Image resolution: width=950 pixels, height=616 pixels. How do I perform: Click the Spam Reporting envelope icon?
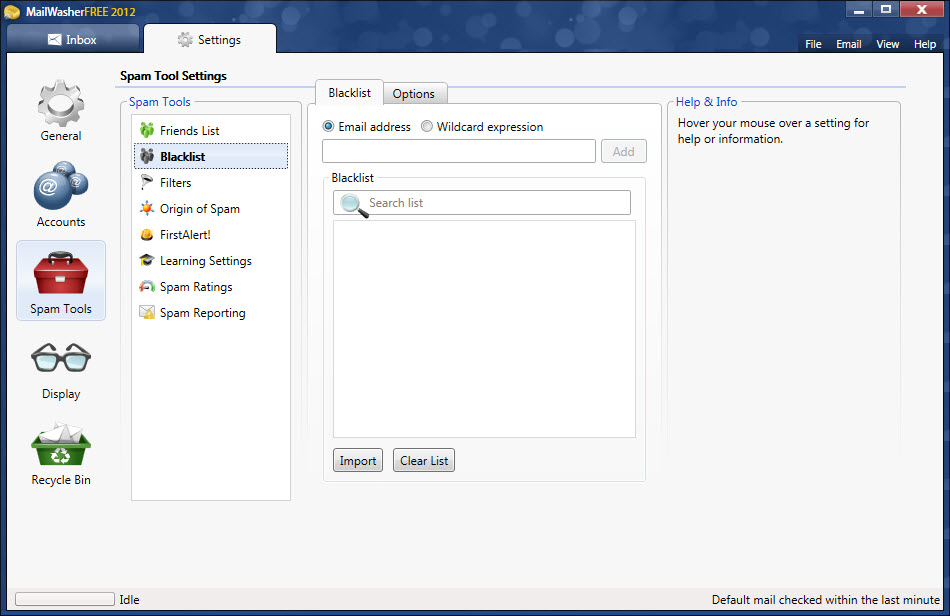147,312
